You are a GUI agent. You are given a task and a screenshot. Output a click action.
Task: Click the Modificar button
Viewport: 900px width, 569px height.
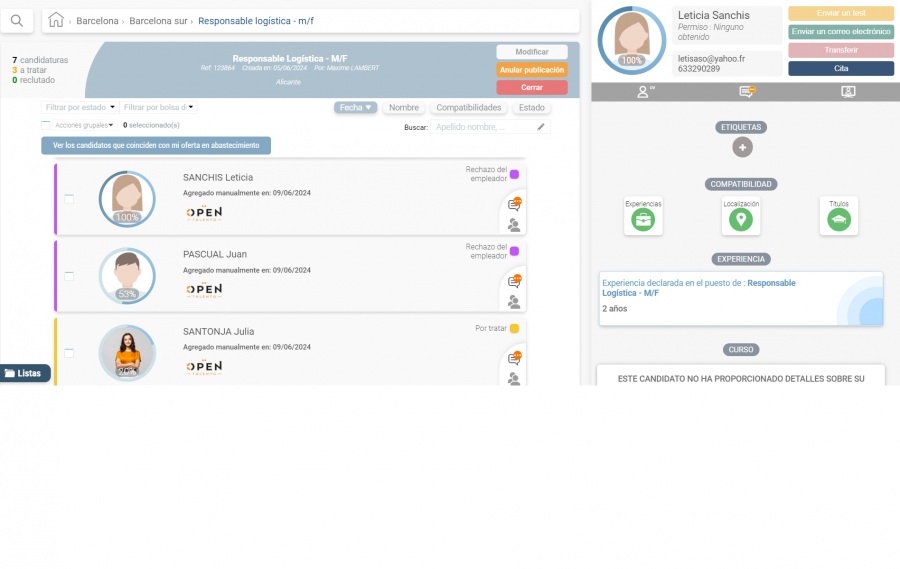point(532,52)
